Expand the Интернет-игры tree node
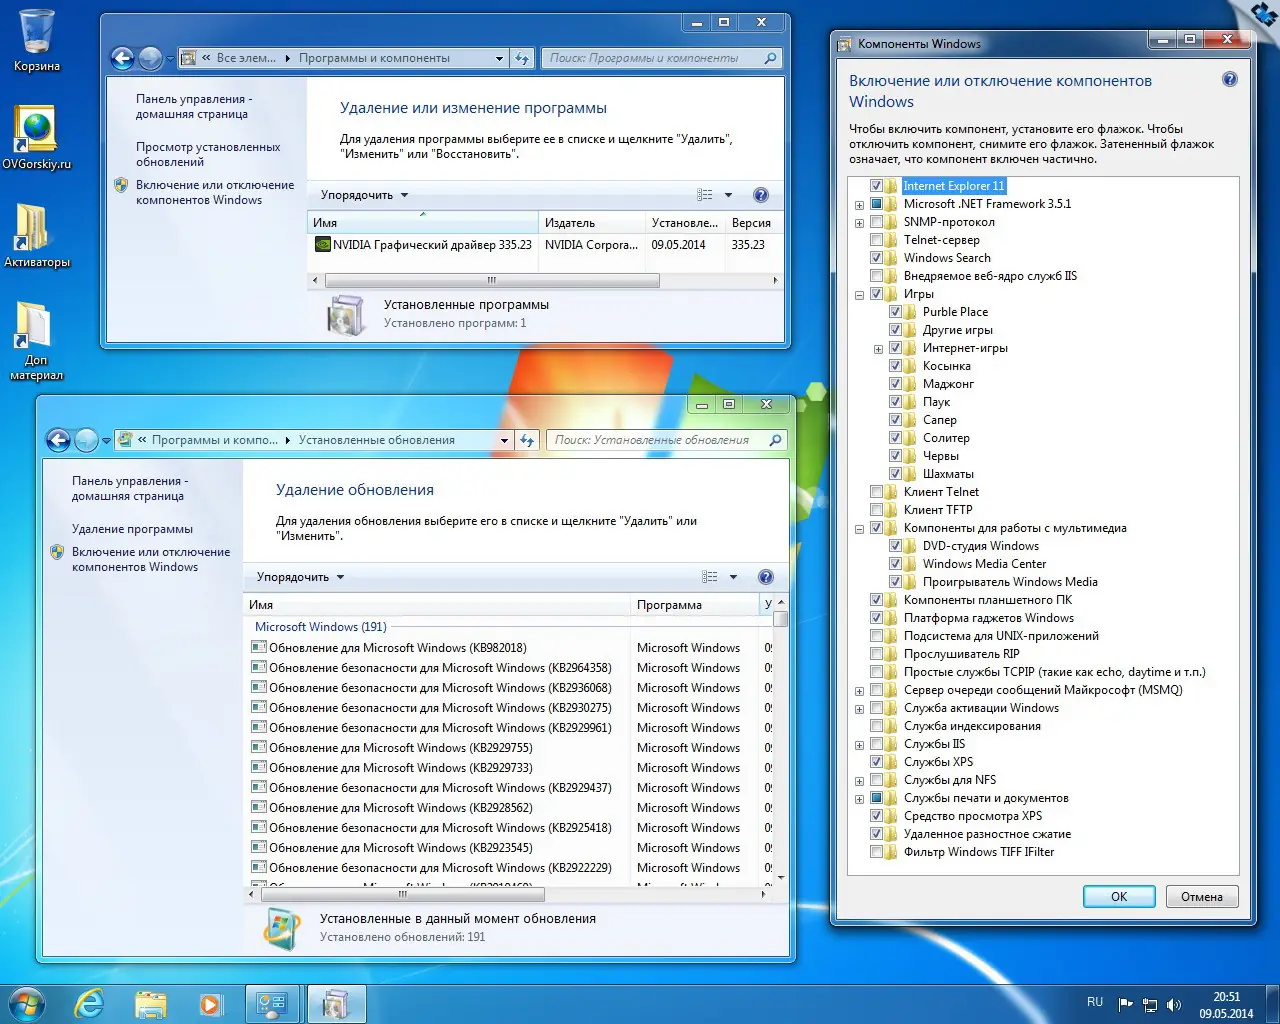The image size is (1280, 1024). [x=878, y=349]
